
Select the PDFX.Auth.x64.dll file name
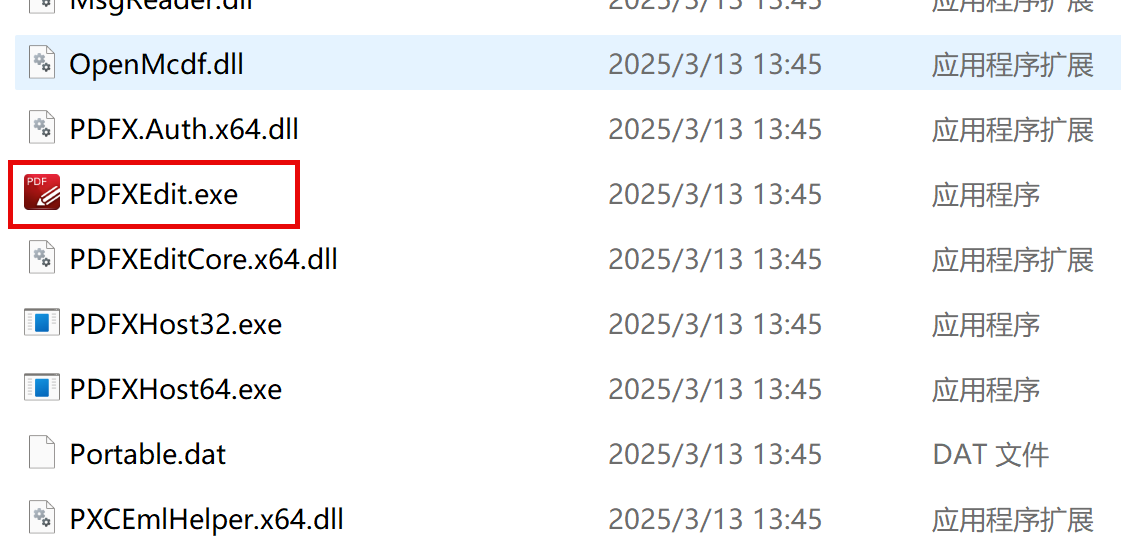click(x=184, y=129)
